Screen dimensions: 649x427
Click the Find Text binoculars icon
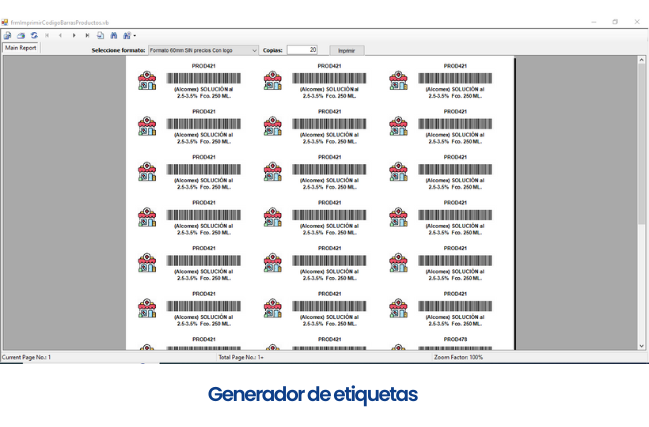click(114, 36)
